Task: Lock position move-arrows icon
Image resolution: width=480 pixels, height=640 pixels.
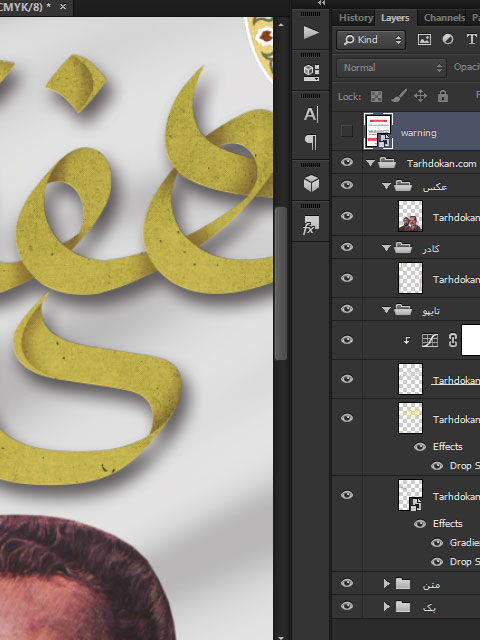Action: pyautogui.click(x=420, y=96)
